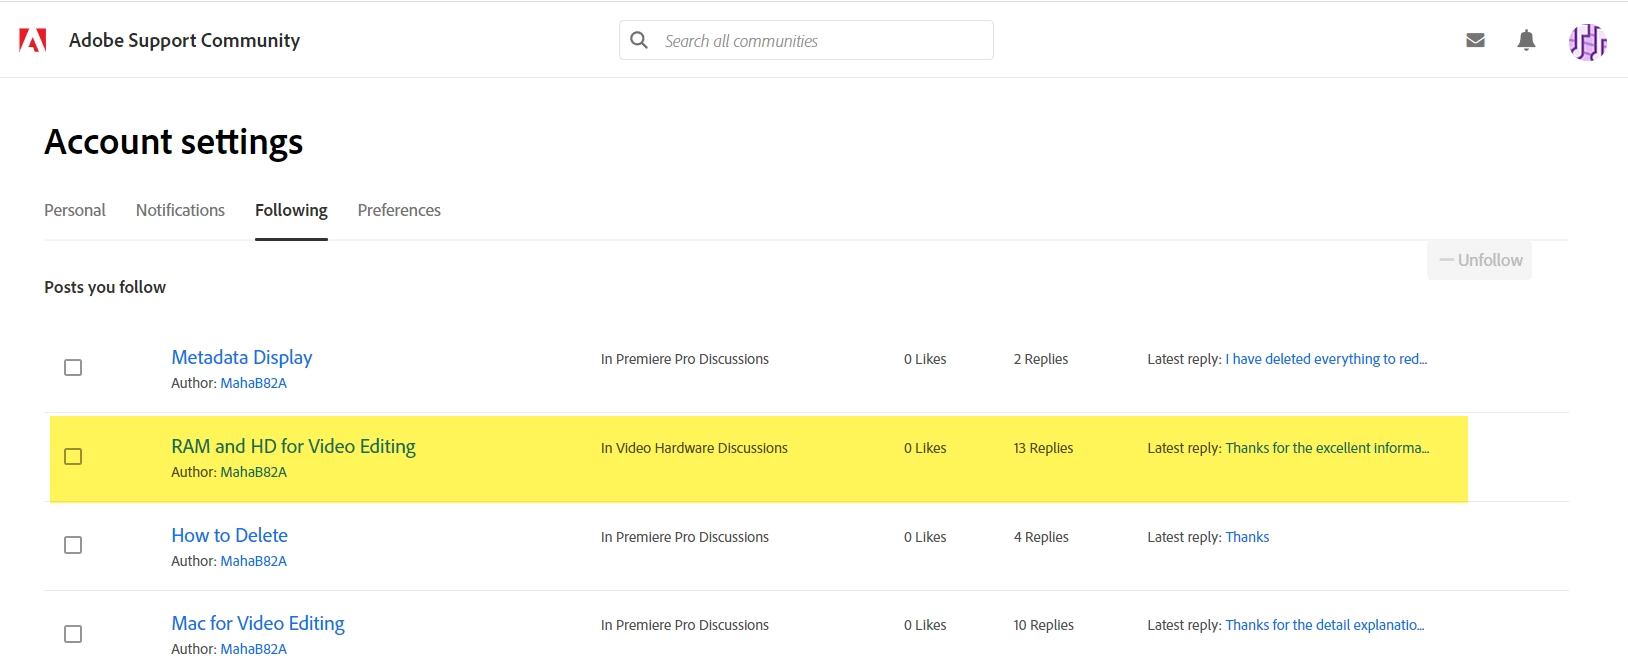Tick the How to Delete post checkbox
The image size is (1628, 670).
coord(73,545)
